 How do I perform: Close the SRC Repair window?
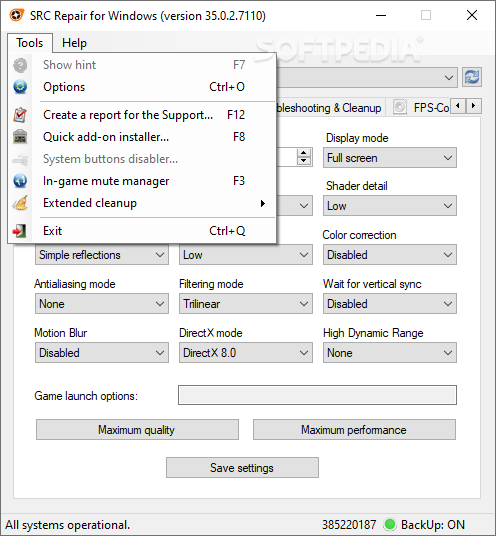point(472,15)
